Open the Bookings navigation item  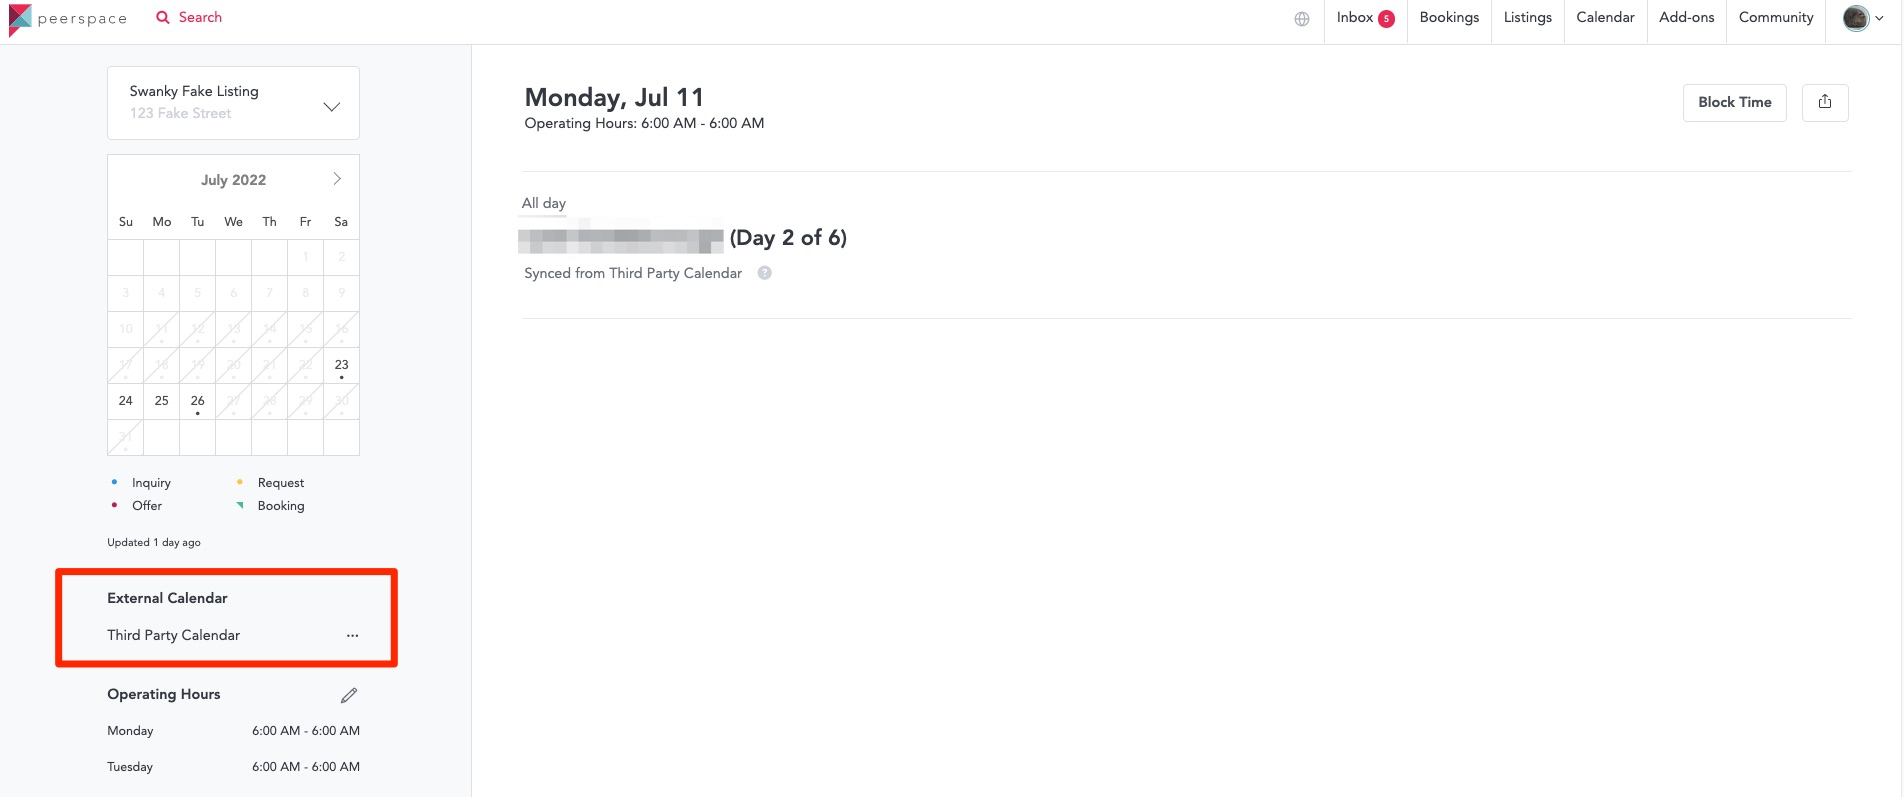[1449, 18]
